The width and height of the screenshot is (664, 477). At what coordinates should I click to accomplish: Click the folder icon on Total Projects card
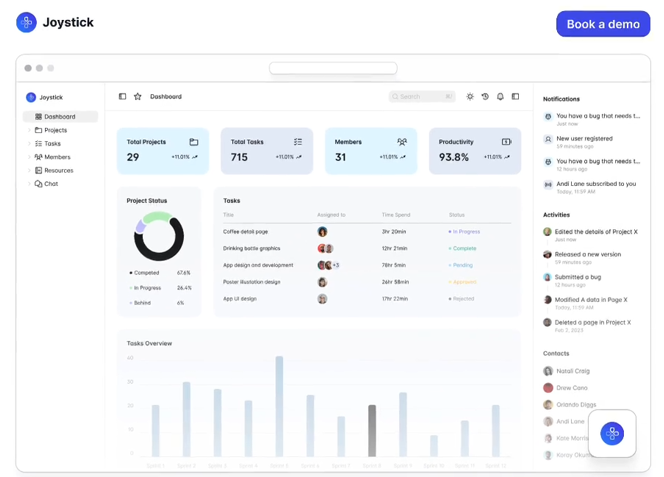pyautogui.click(x=194, y=142)
